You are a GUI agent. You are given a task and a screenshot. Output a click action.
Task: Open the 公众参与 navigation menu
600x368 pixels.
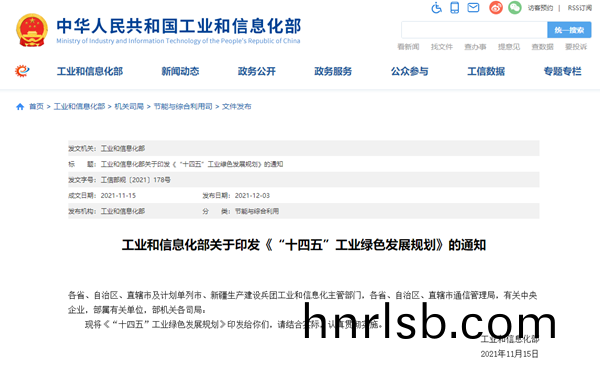[409, 71]
